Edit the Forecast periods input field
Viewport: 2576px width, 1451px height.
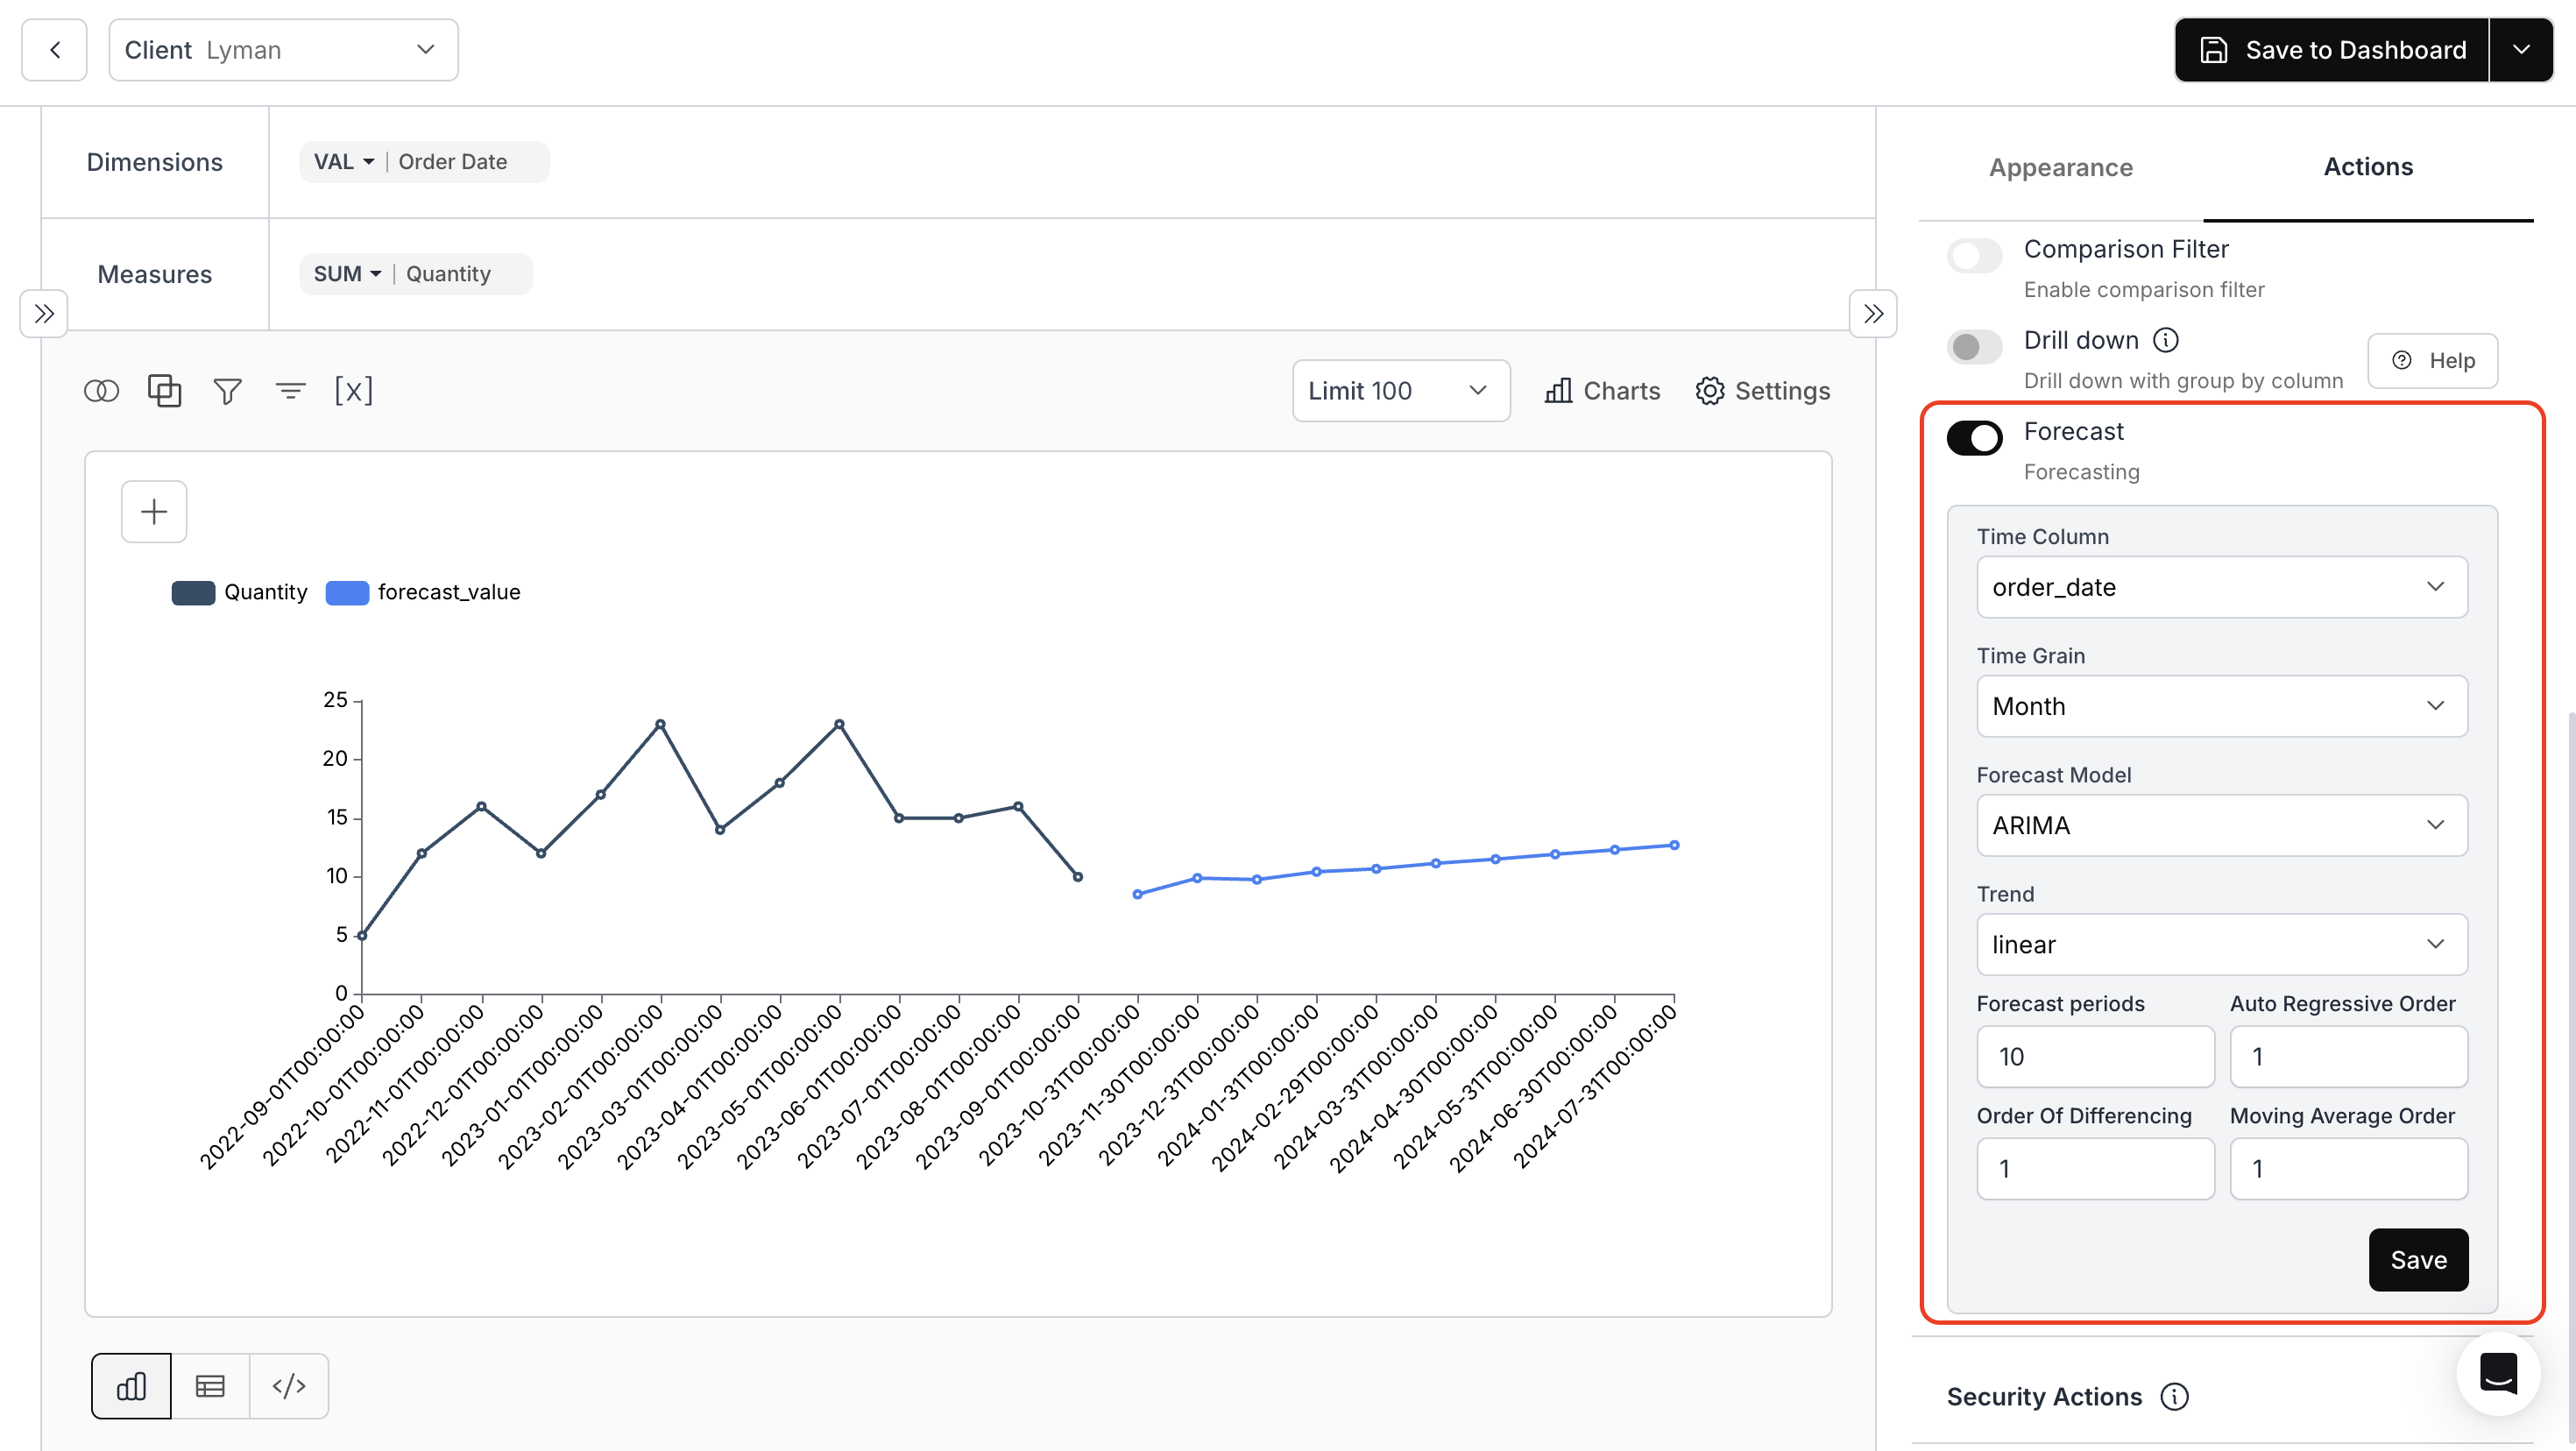2095,1057
